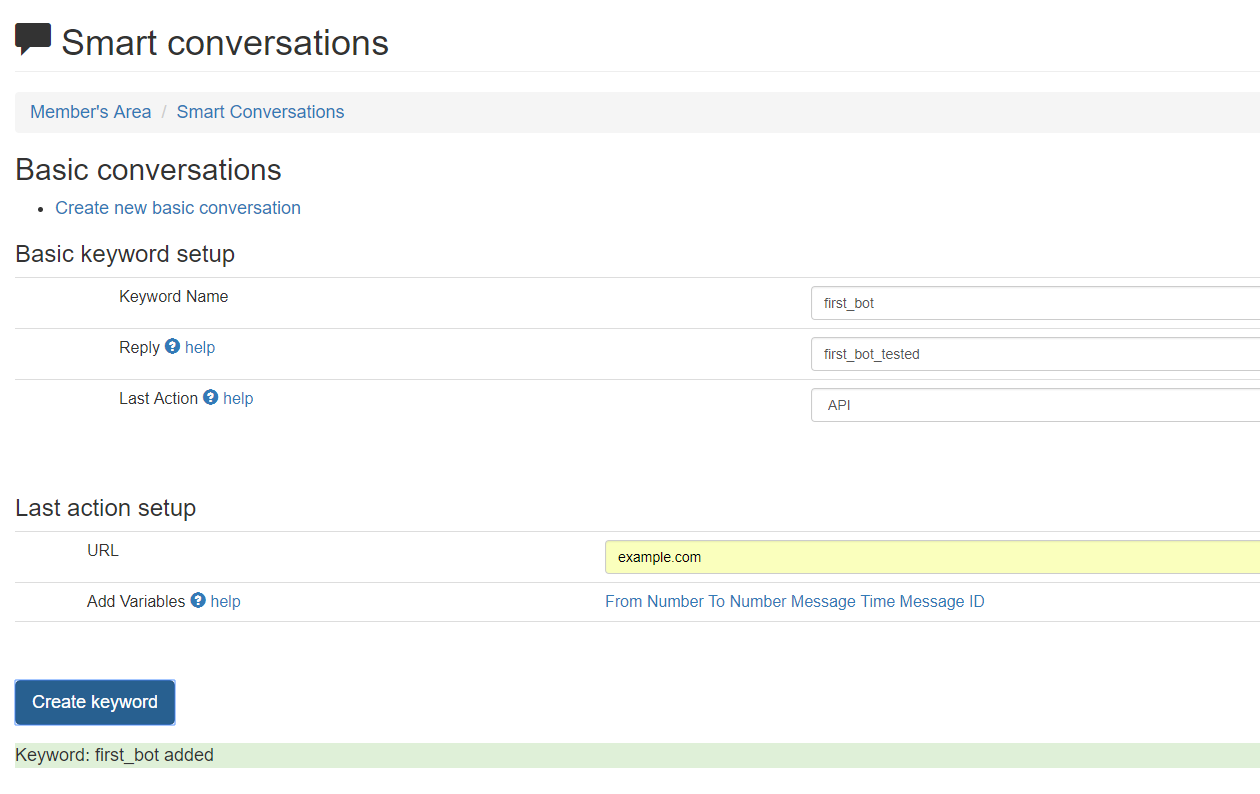
Task: Add the standalone Message variable
Action: [x=823, y=601]
